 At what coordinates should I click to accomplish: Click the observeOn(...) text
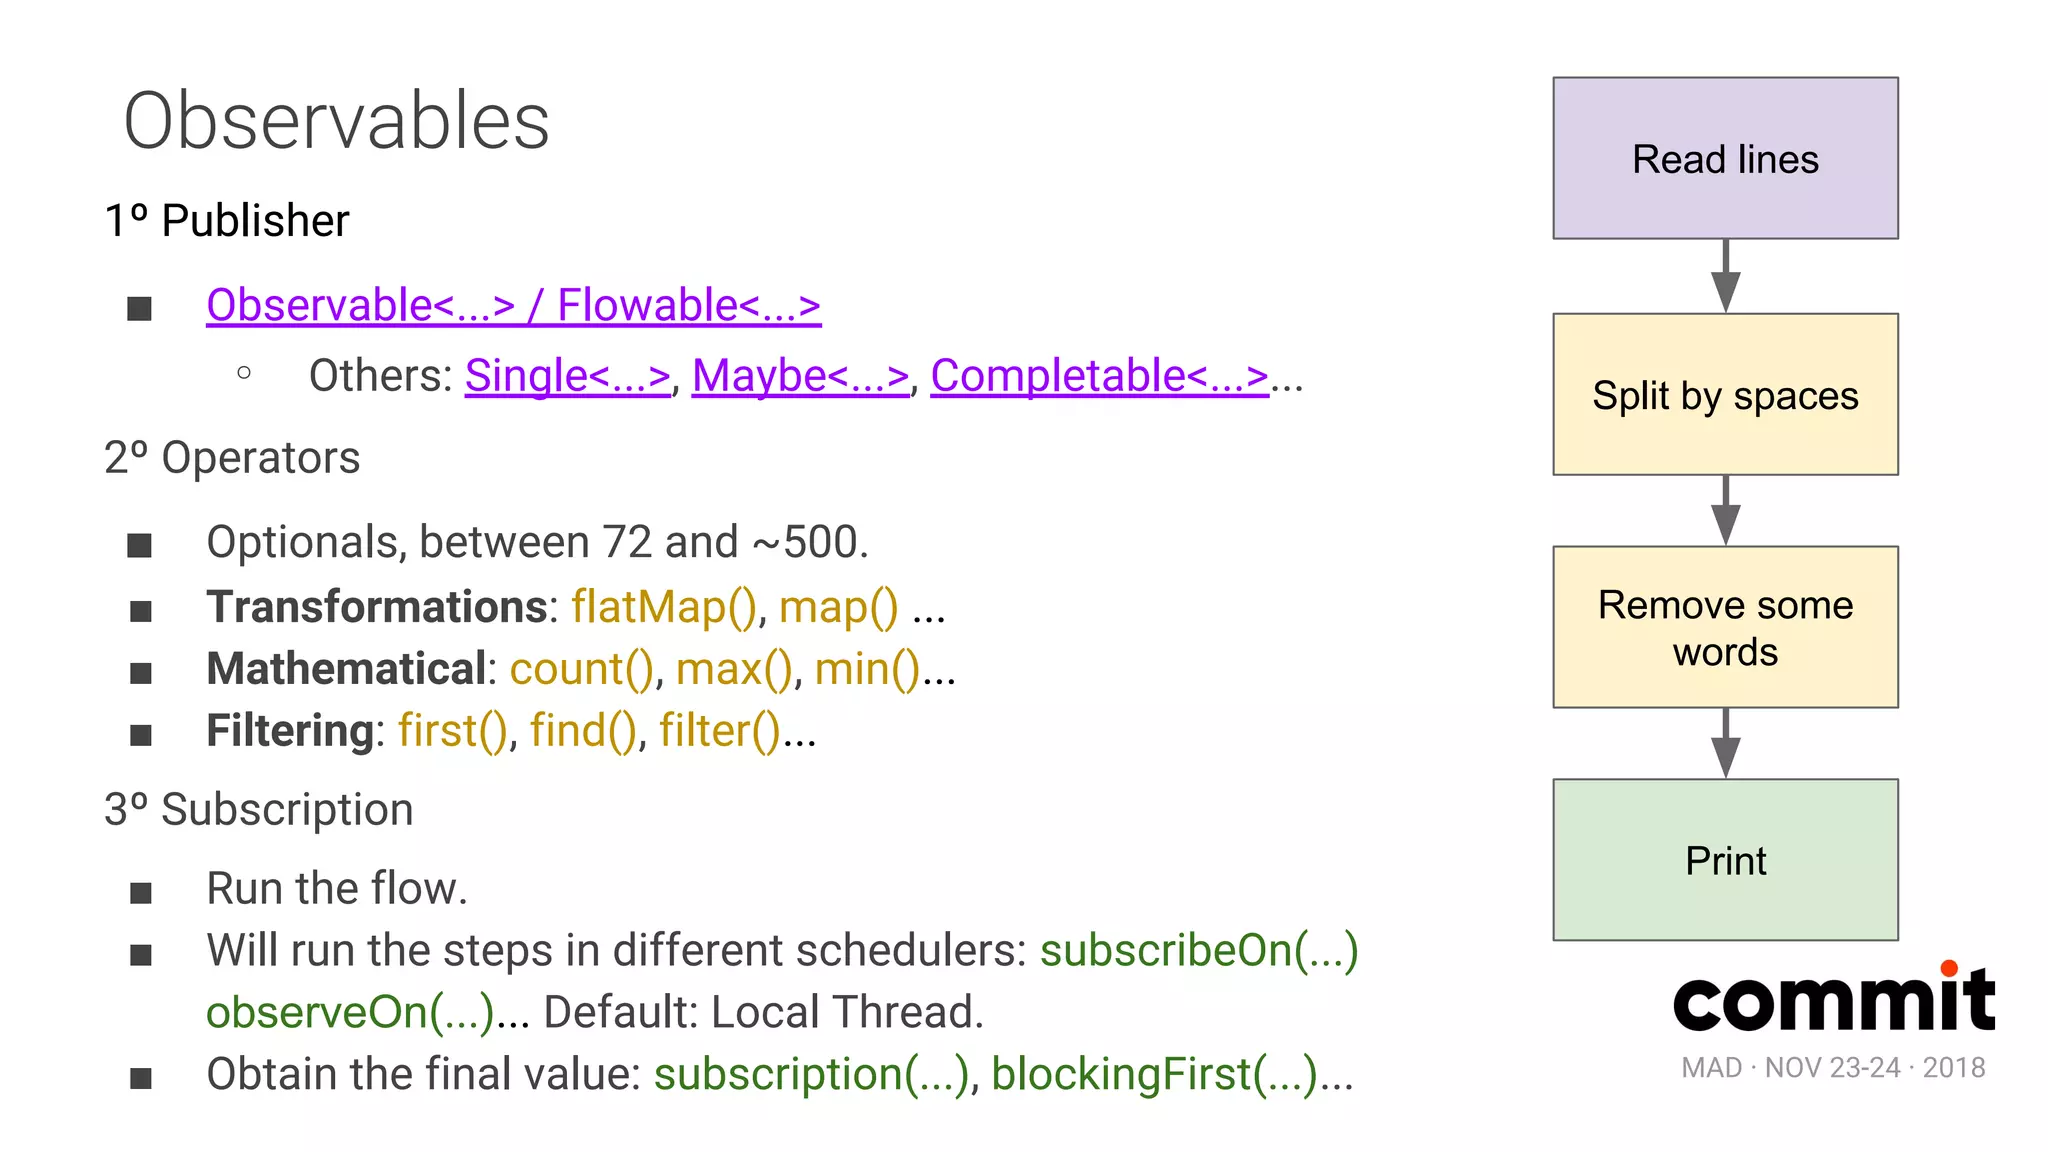click(x=350, y=1012)
